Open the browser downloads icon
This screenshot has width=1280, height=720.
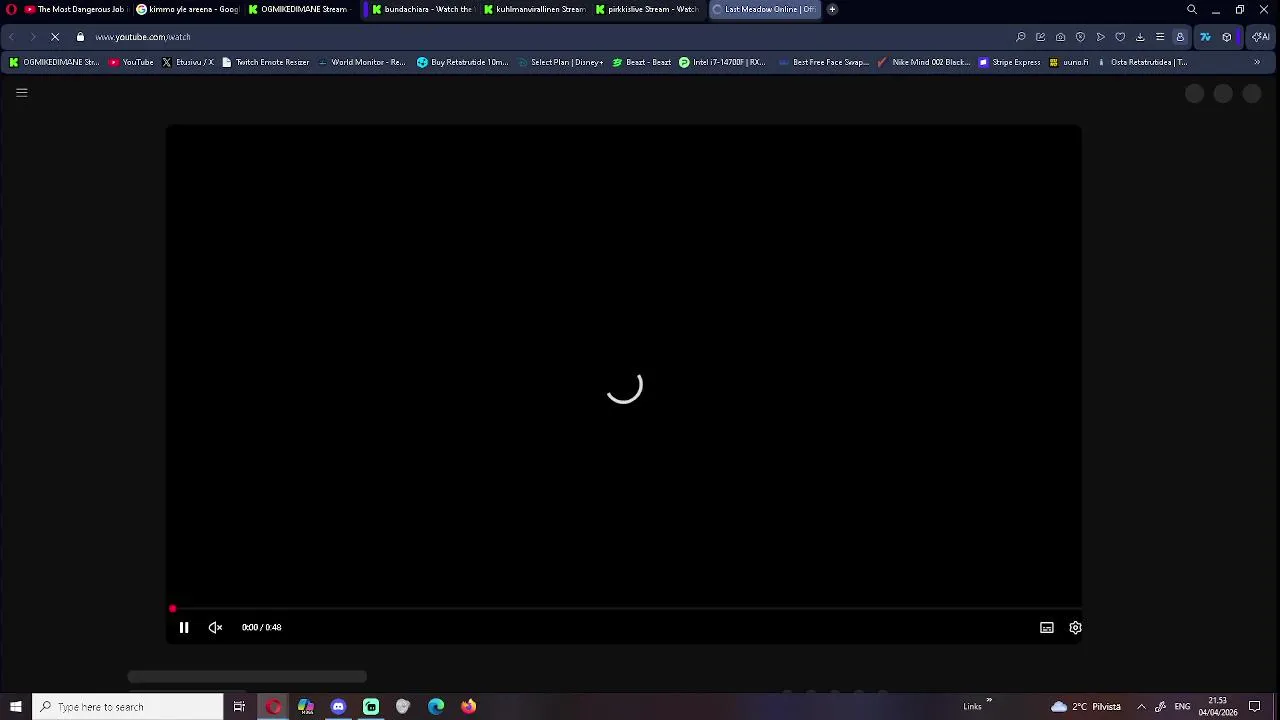pos(1140,37)
